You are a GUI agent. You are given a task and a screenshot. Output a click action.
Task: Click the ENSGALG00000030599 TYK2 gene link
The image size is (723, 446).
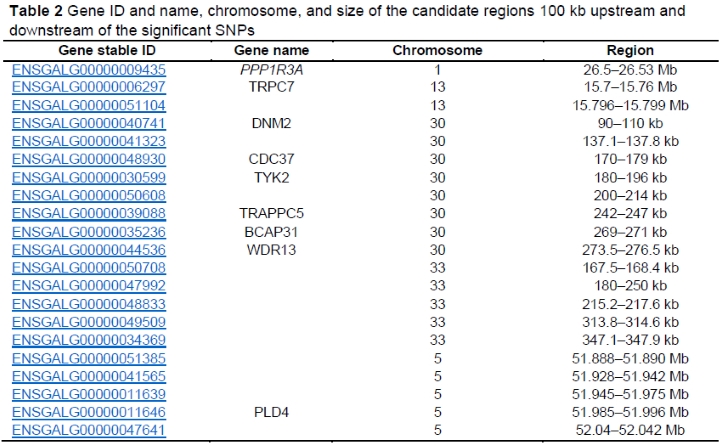[89, 177]
